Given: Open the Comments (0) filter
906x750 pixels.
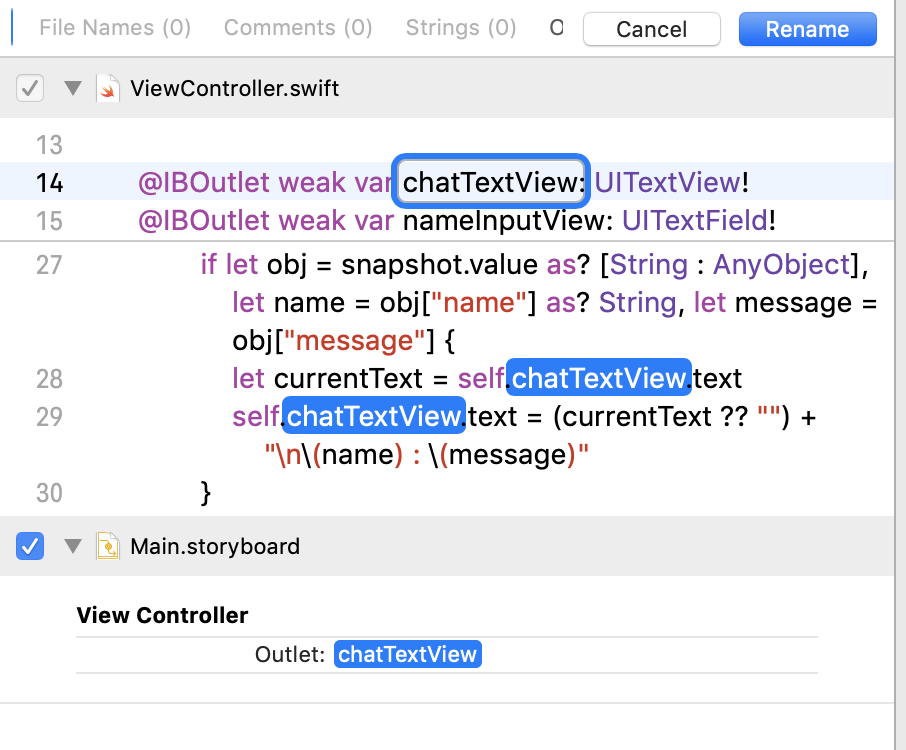Looking at the screenshot, I should click(x=297, y=28).
